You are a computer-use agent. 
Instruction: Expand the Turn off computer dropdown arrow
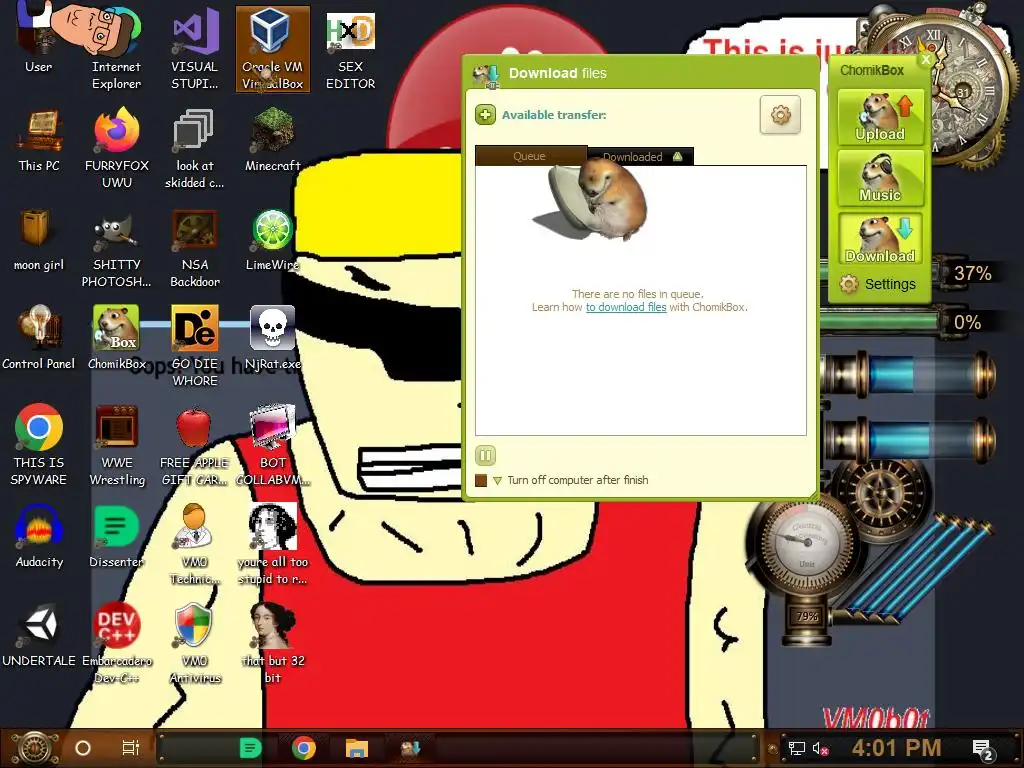click(x=497, y=481)
